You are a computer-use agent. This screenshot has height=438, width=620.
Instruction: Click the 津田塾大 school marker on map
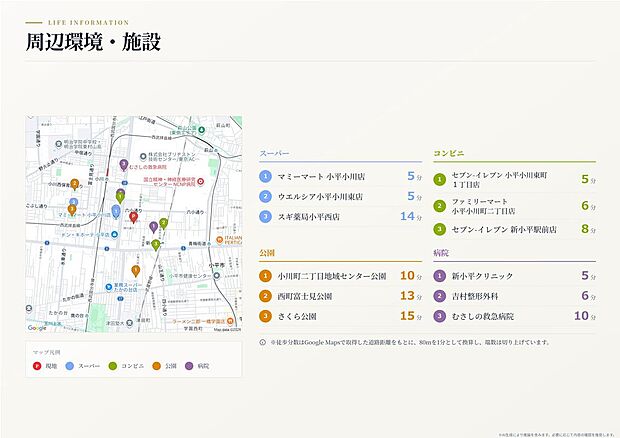(129, 323)
